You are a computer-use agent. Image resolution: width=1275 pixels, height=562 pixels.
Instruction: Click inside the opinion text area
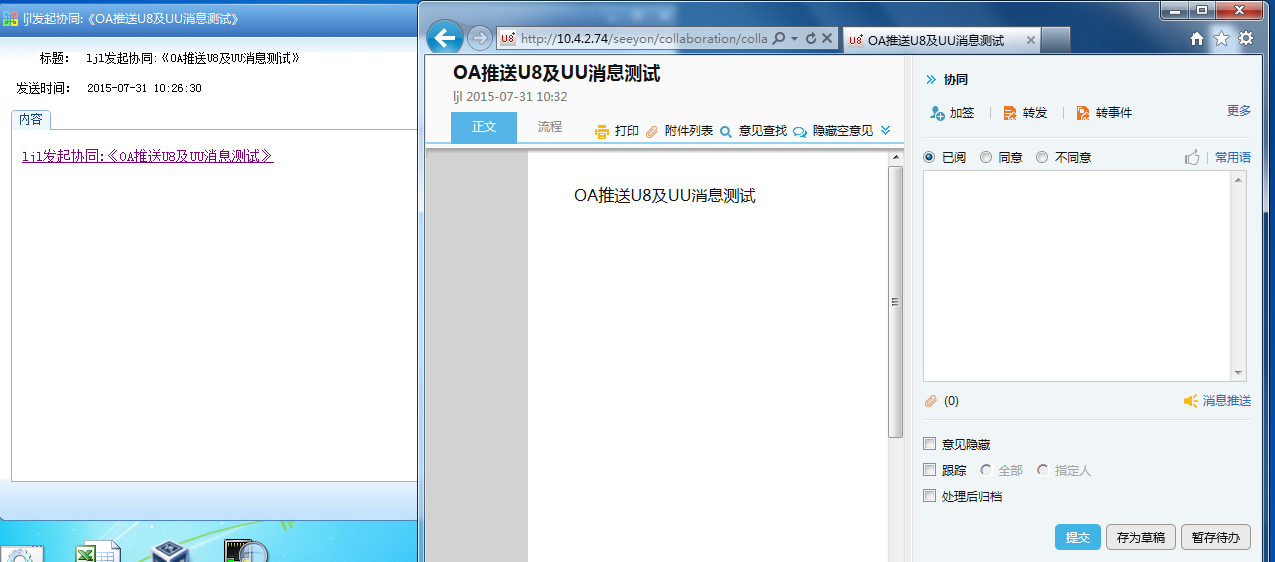1076,275
